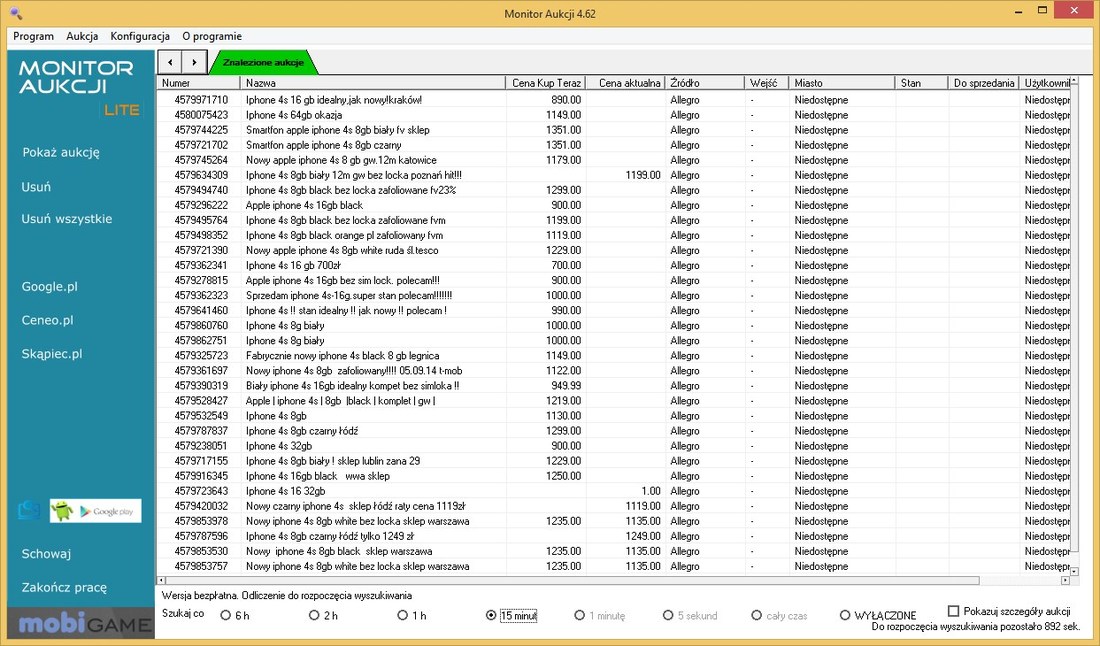Click the horizontal scrollbar of the table
Image resolution: width=1100 pixels, height=646 pixels.
coord(572,580)
